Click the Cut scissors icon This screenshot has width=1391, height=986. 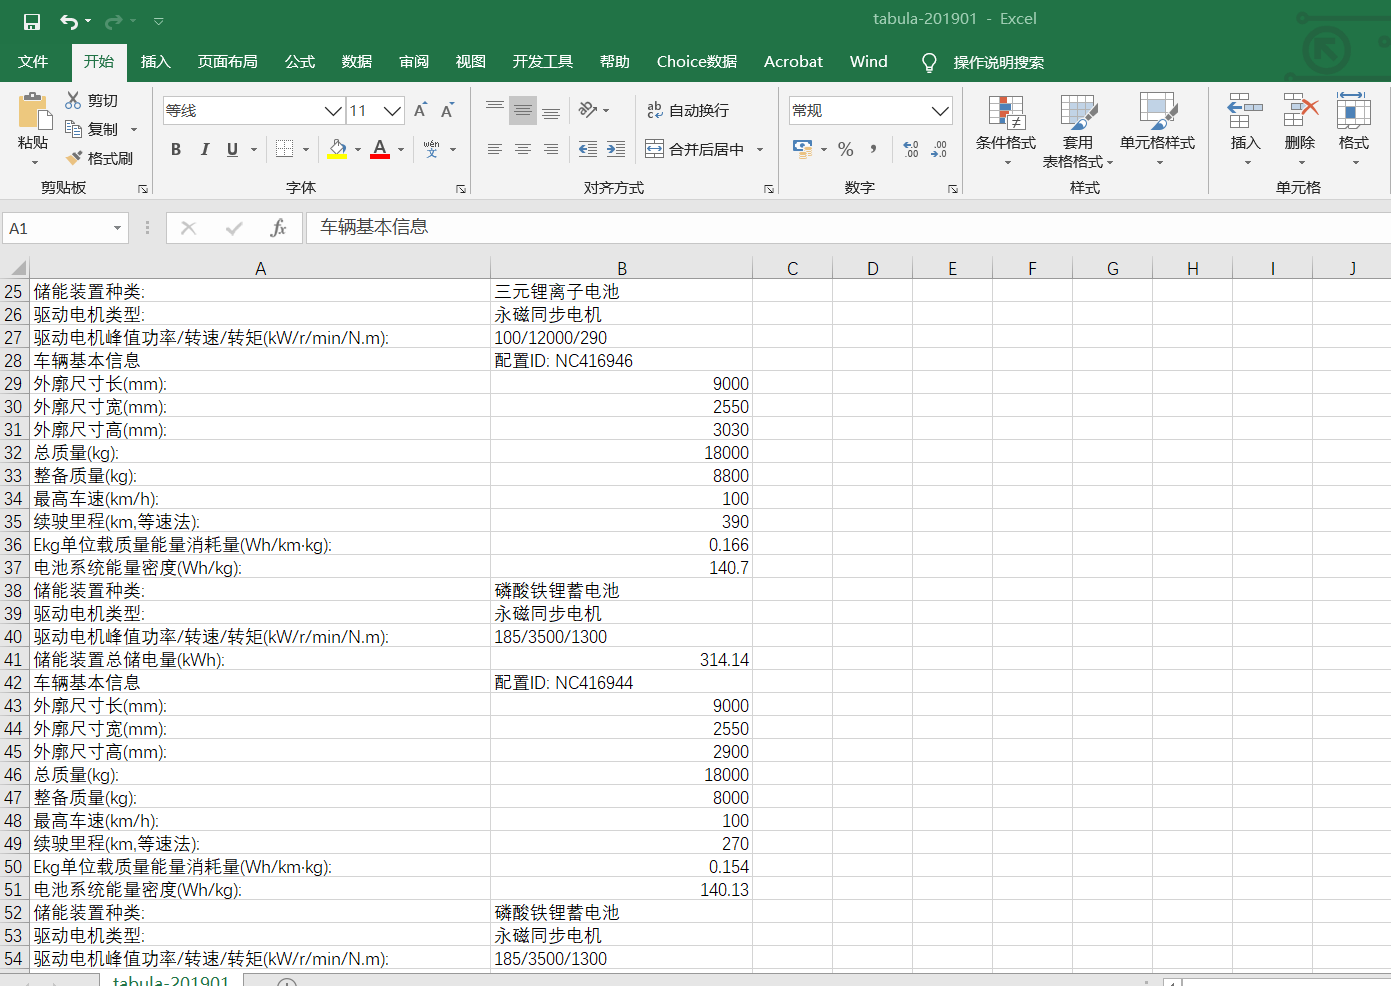pos(73,100)
